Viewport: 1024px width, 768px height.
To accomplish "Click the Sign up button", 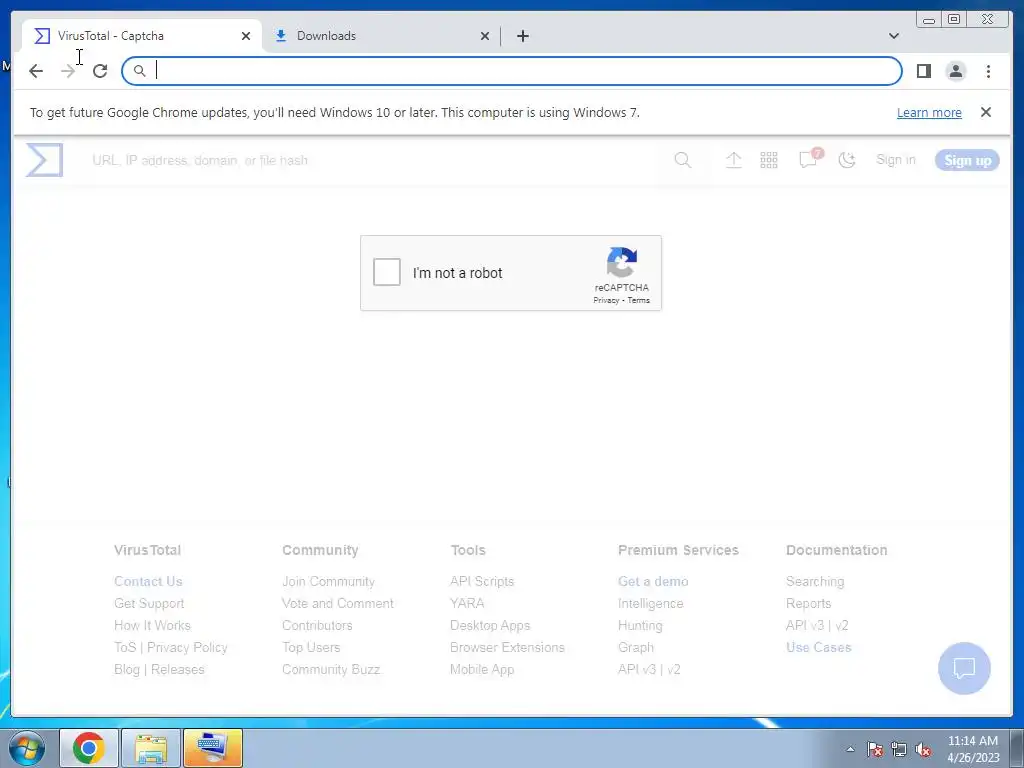I will click(967, 160).
